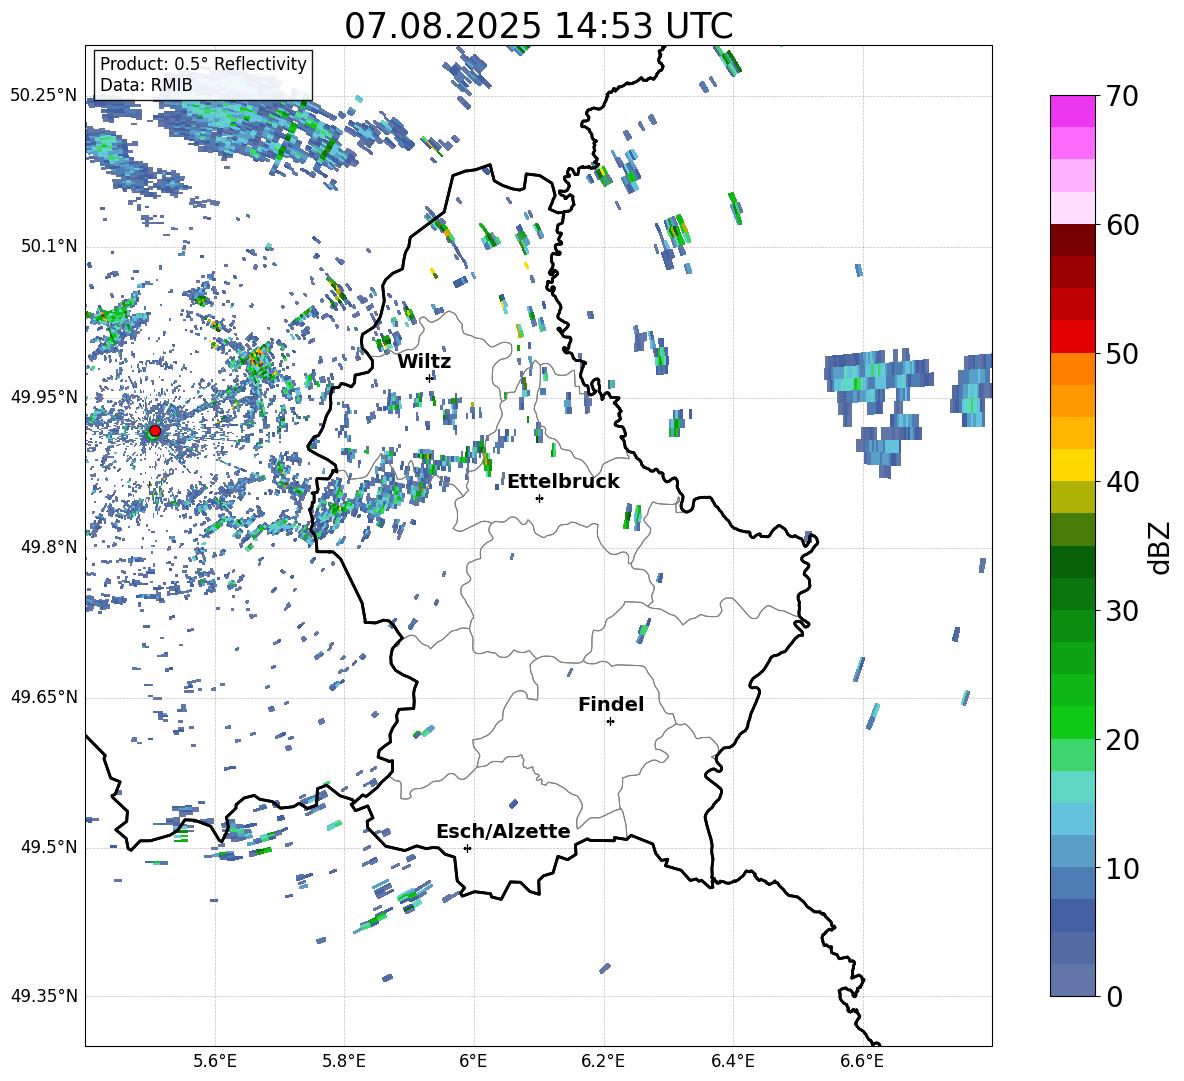Click the Product: 0.5° Reflectivity text
The image size is (1184, 1081).
(203, 64)
